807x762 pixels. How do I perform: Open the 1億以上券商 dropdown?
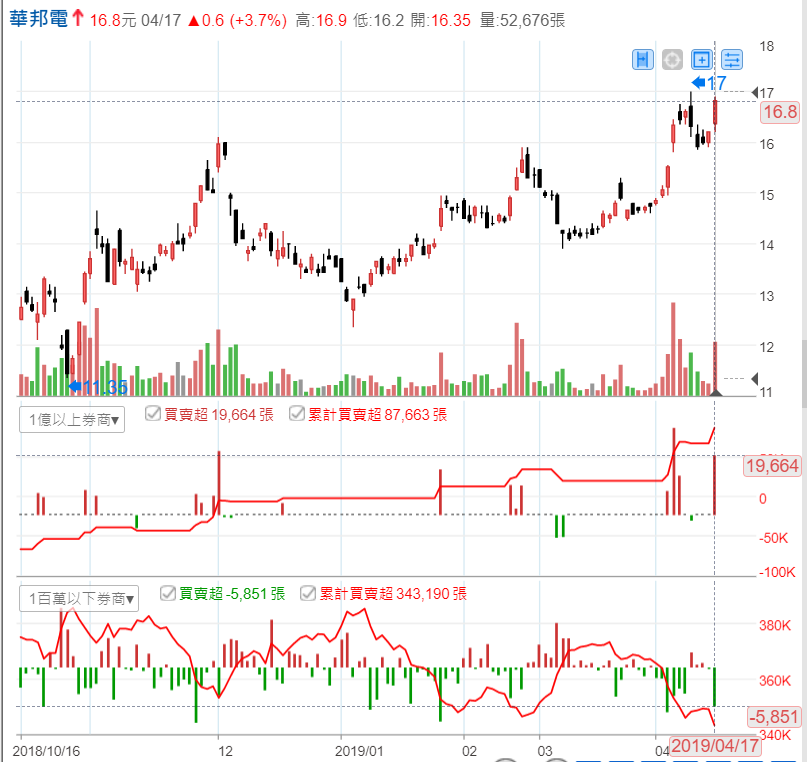point(72,420)
